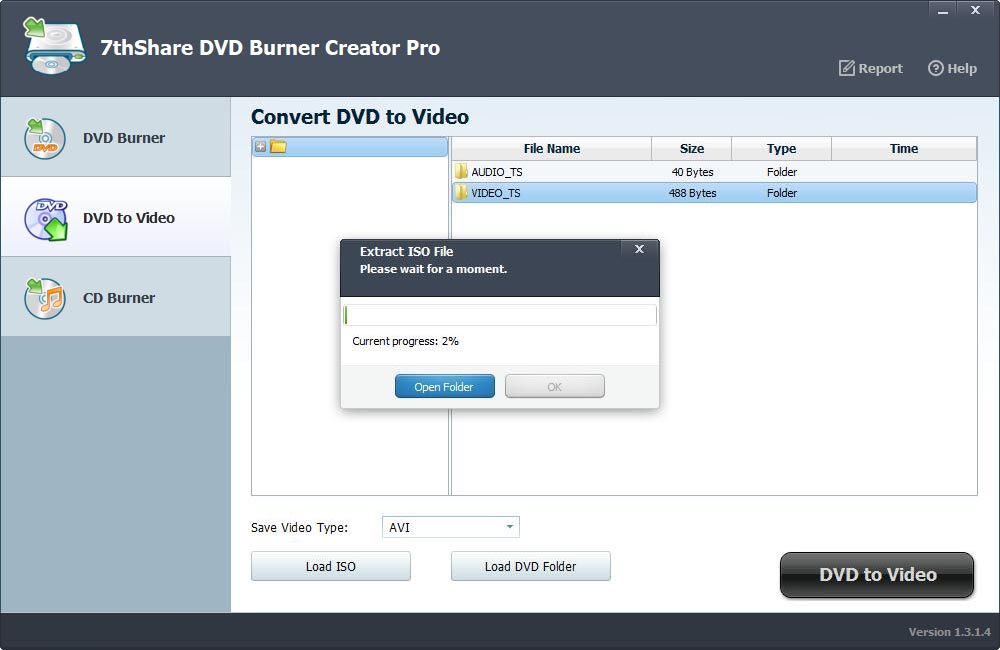Click the Please wait for a moment text
1000x650 pixels.
pos(434,269)
